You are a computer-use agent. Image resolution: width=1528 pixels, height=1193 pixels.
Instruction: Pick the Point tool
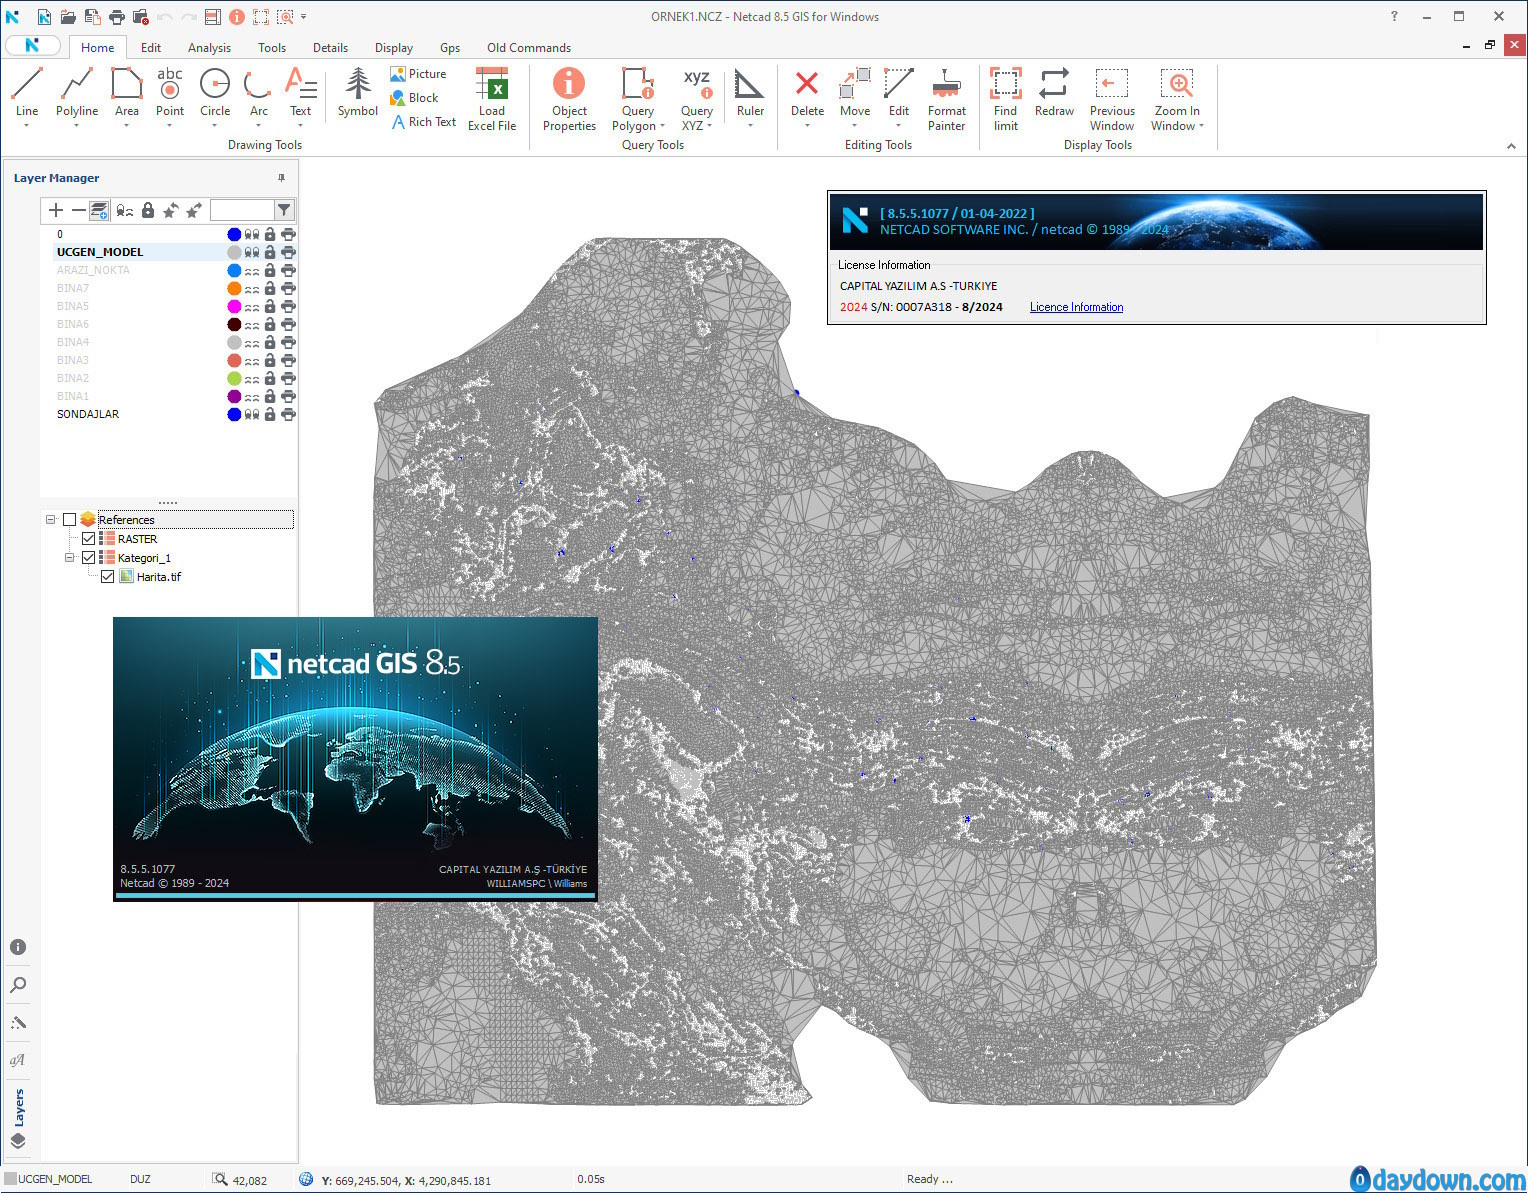point(170,92)
